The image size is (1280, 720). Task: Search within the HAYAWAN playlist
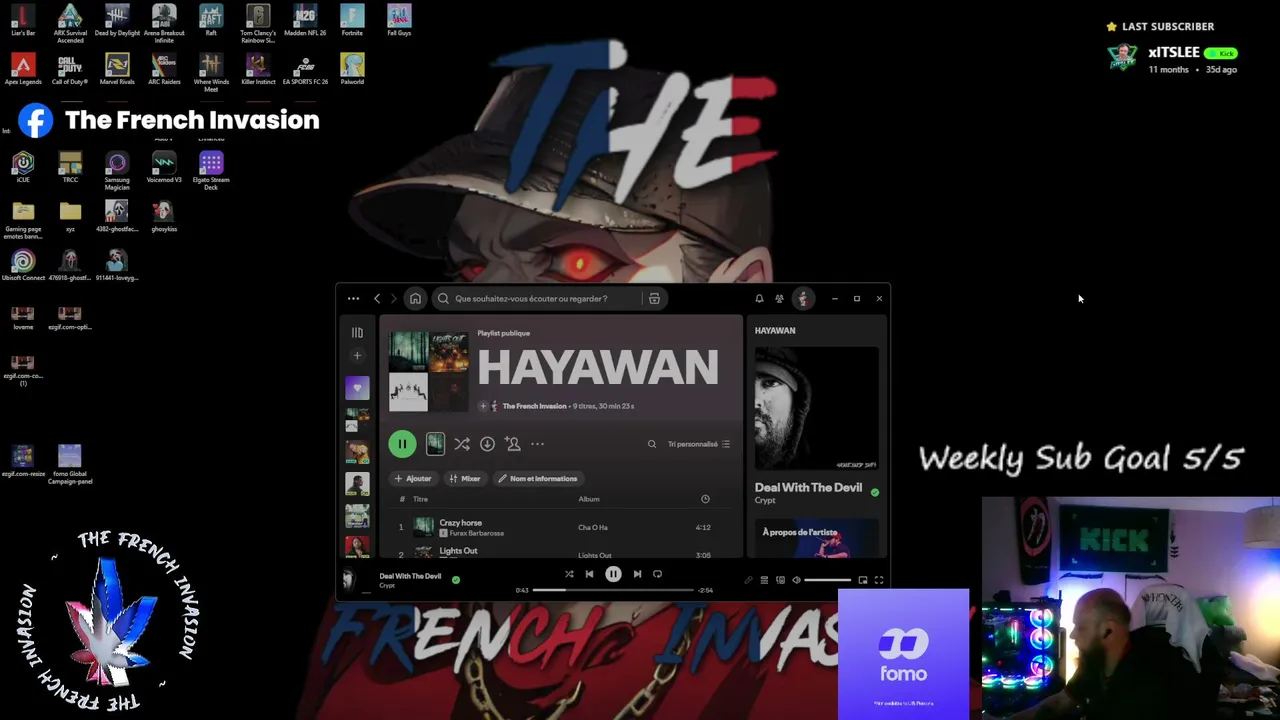coord(652,444)
